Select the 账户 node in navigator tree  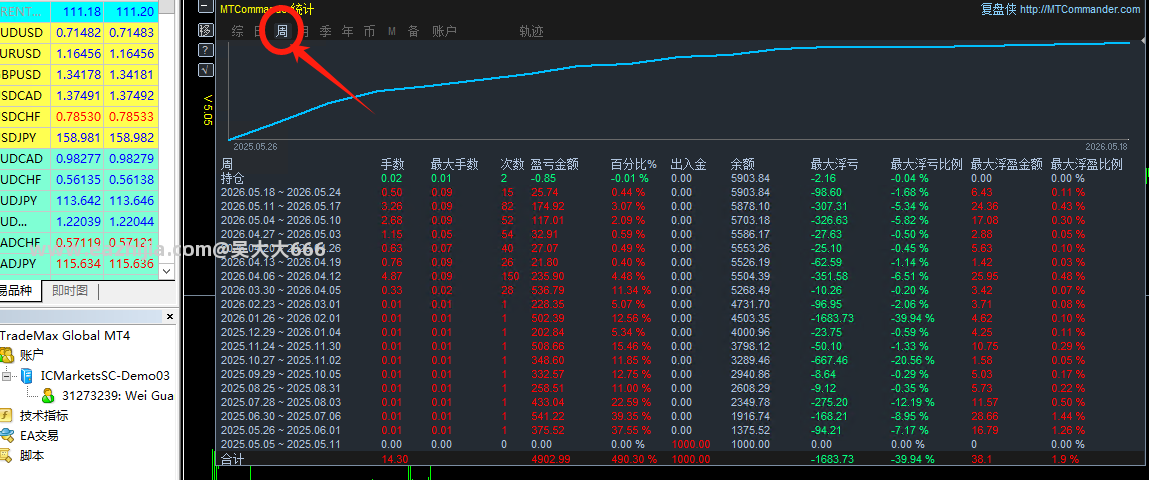pos(32,355)
